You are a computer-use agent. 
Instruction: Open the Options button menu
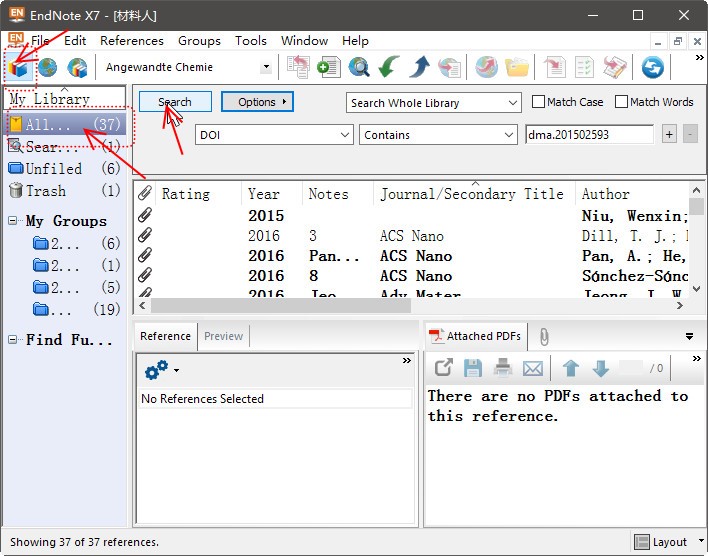[x=257, y=102]
